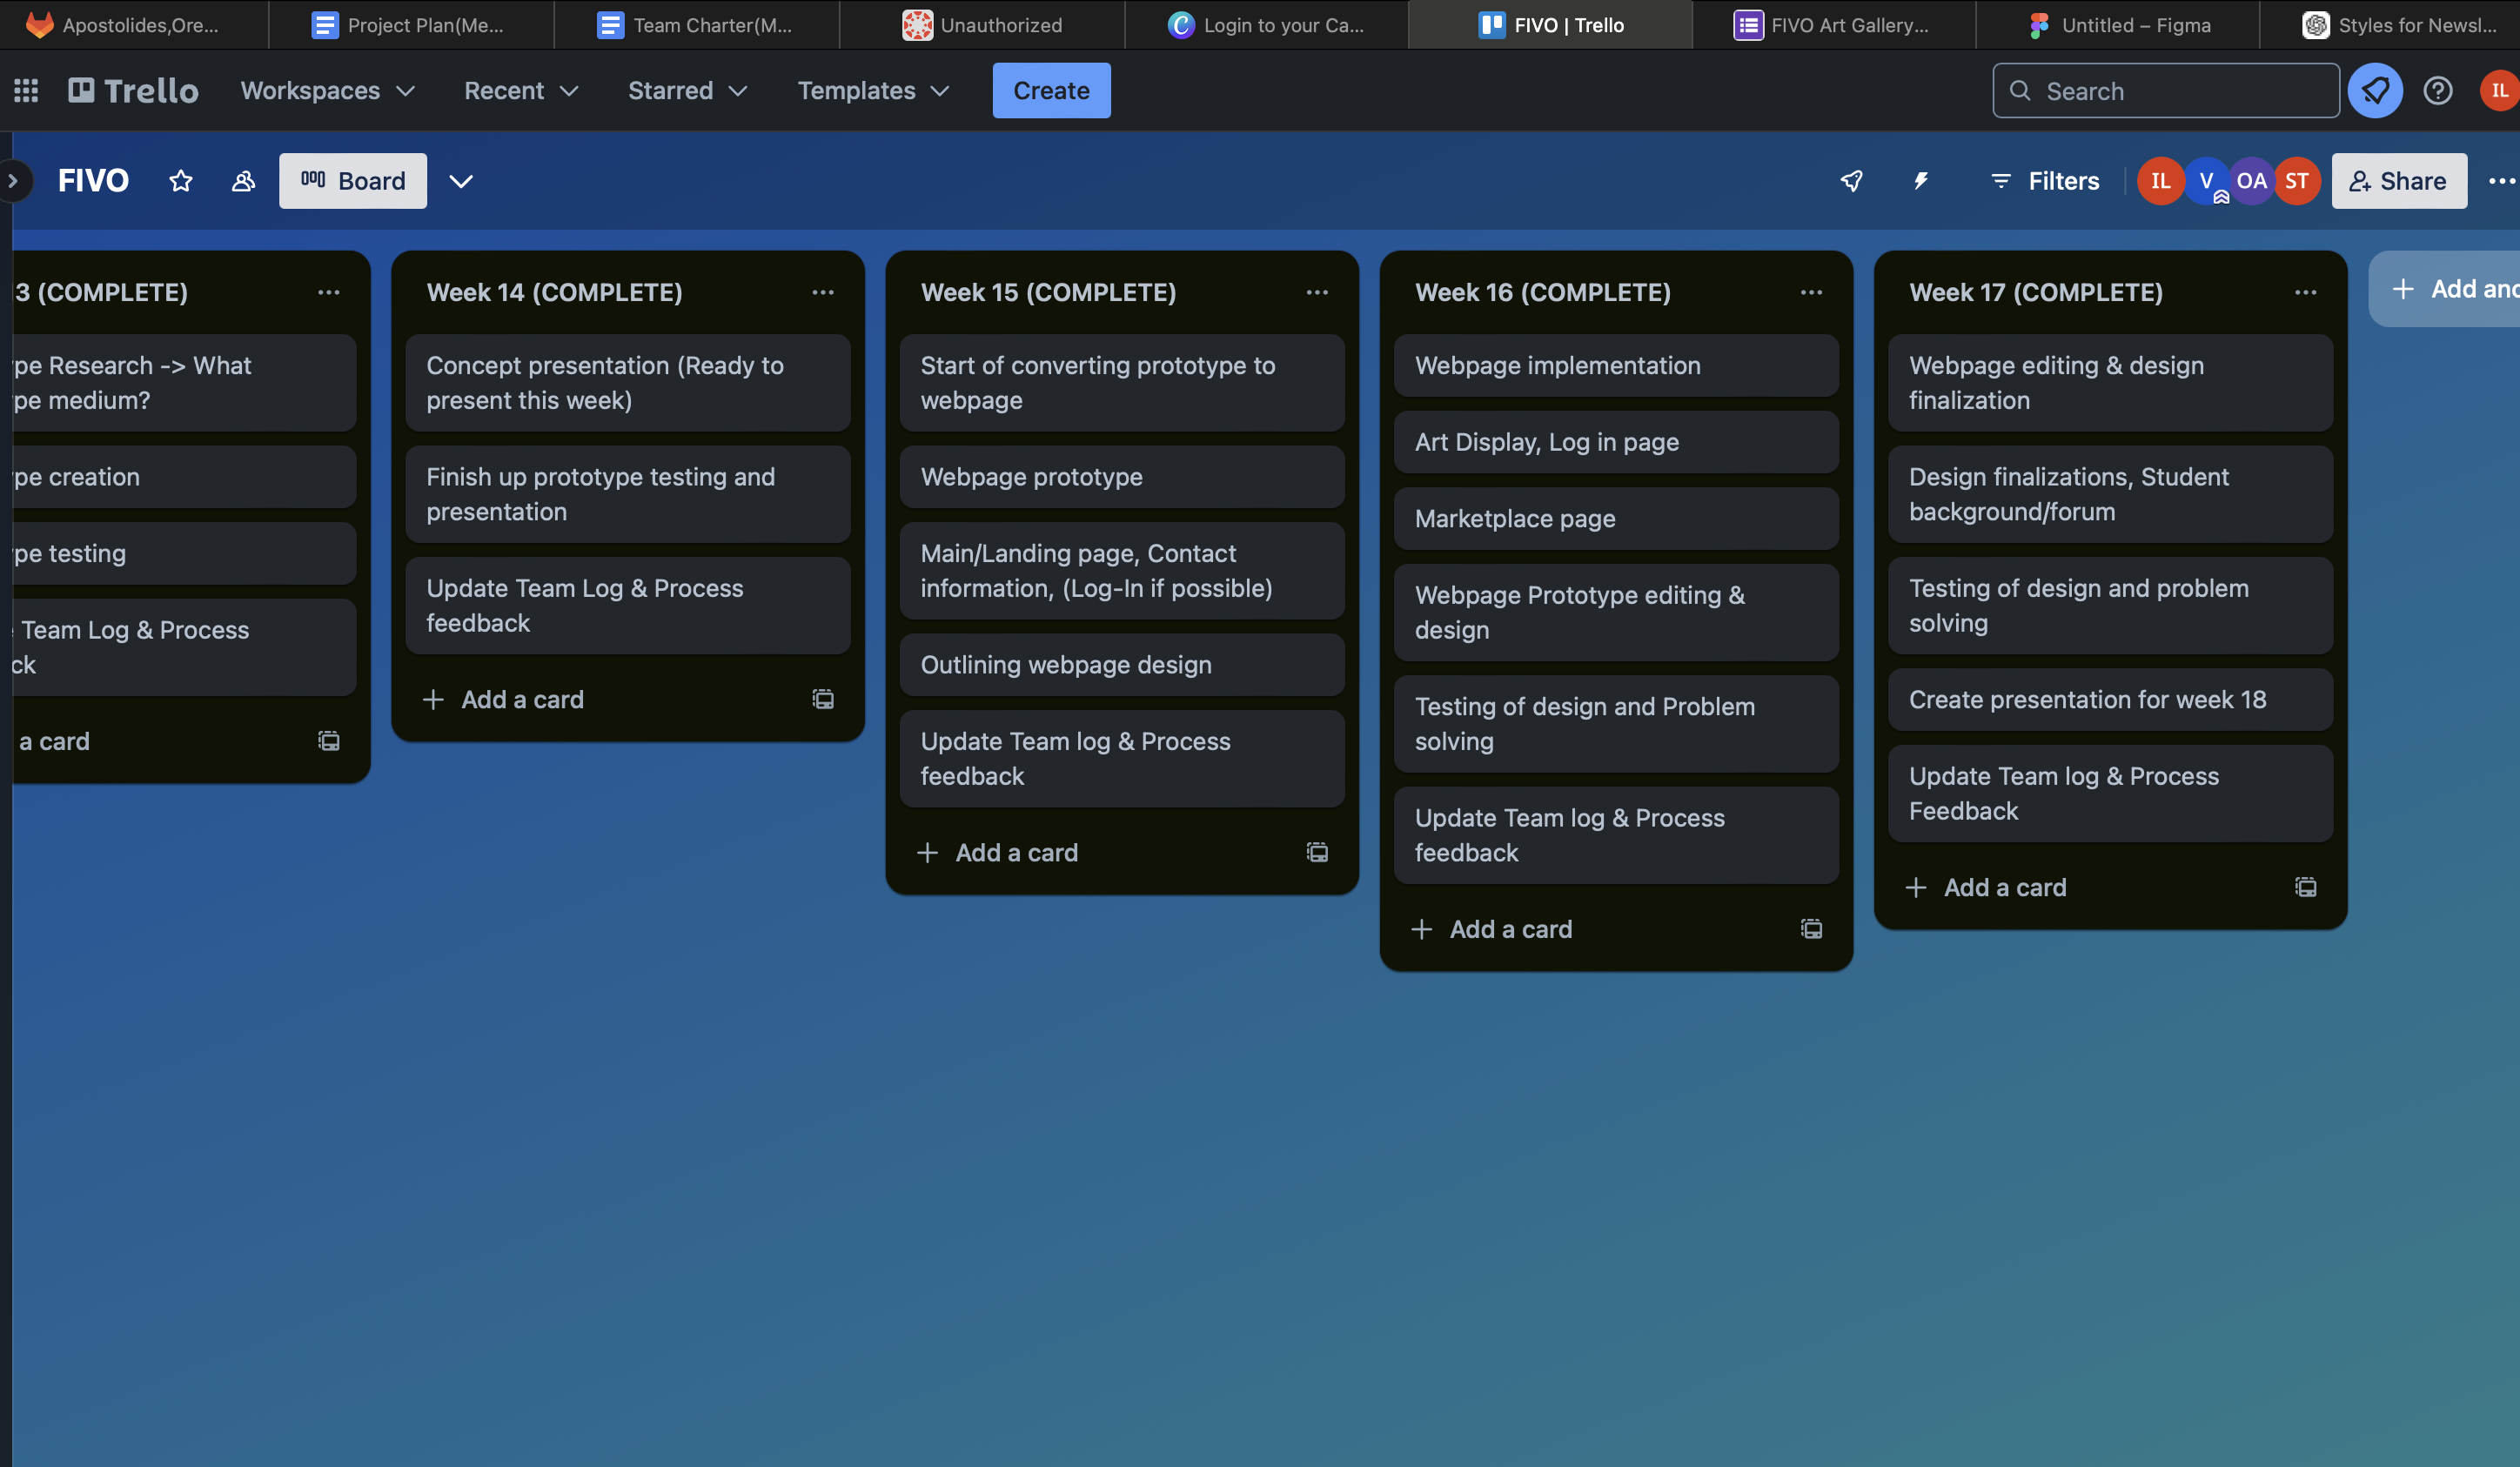Expand the Workspaces dropdown
Image resolution: width=2520 pixels, height=1467 pixels.
pos(327,91)
